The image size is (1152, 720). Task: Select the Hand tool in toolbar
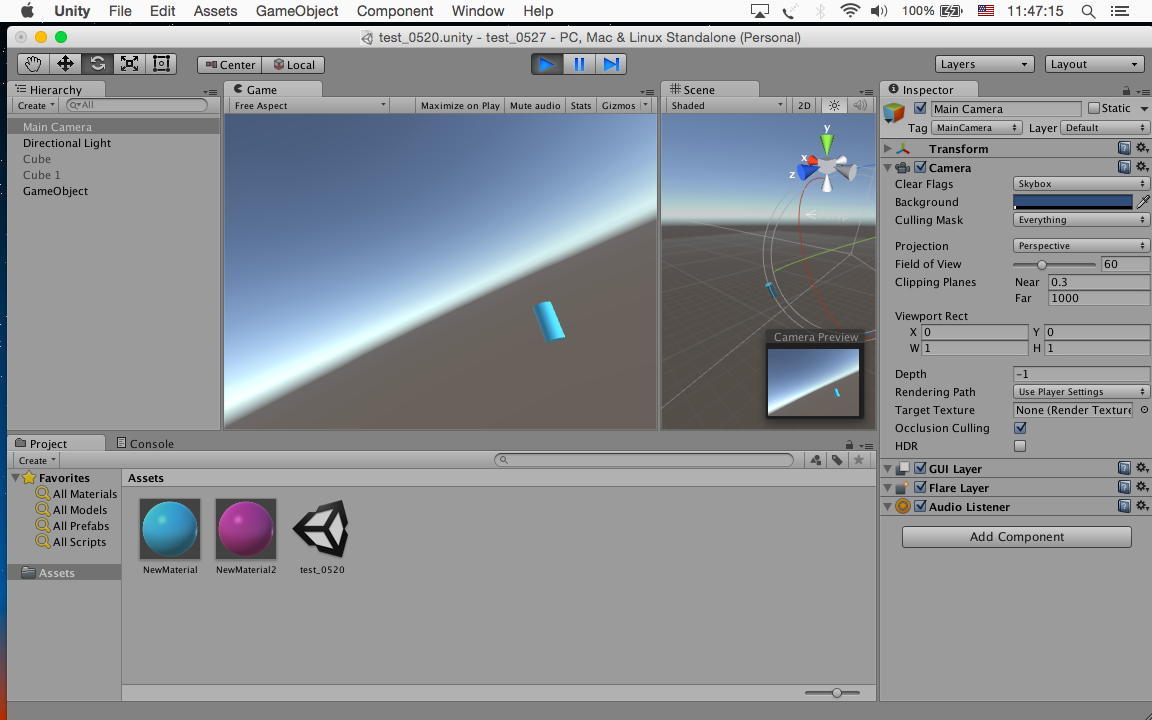[33, 64]
